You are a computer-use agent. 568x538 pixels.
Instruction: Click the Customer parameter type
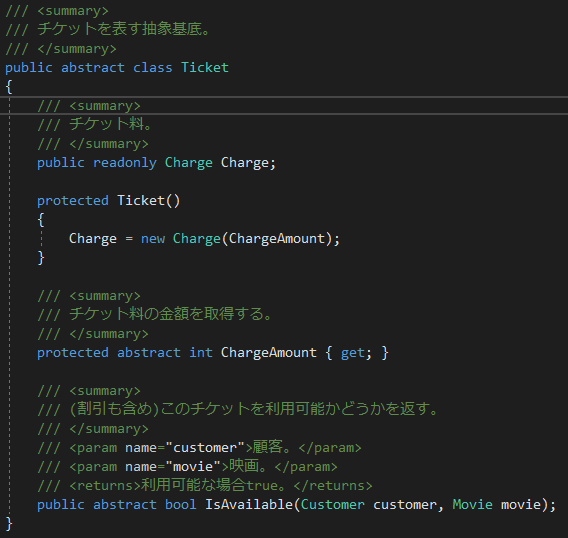(x=333, y=505)
